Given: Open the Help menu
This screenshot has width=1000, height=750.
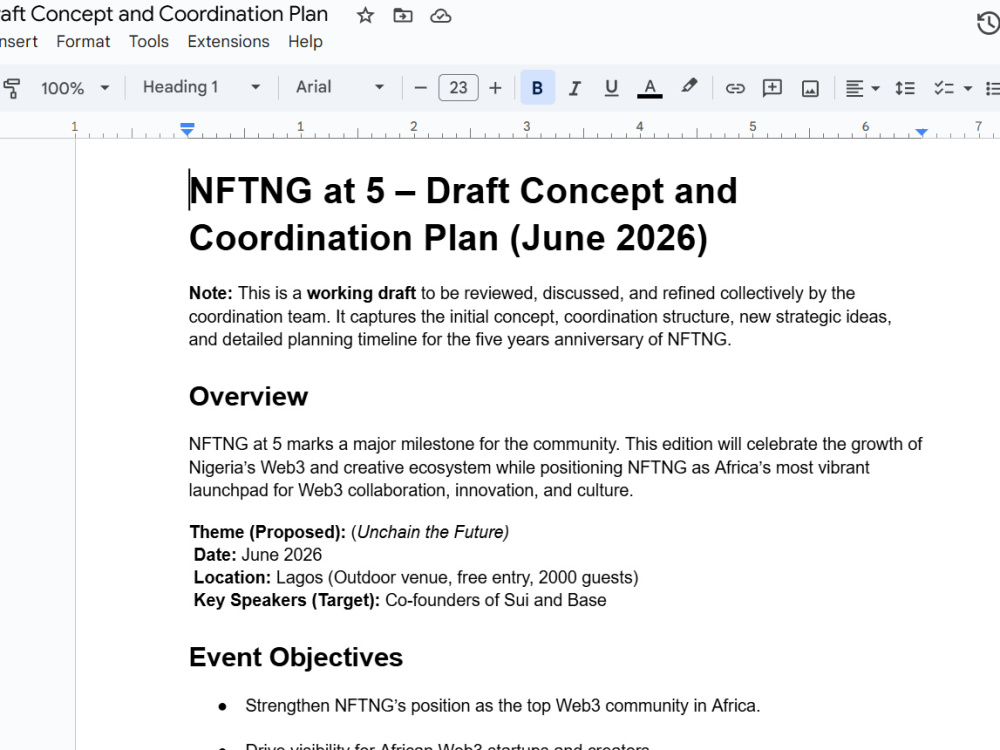Looking at the screenshot, I should [x=305, y=41].
